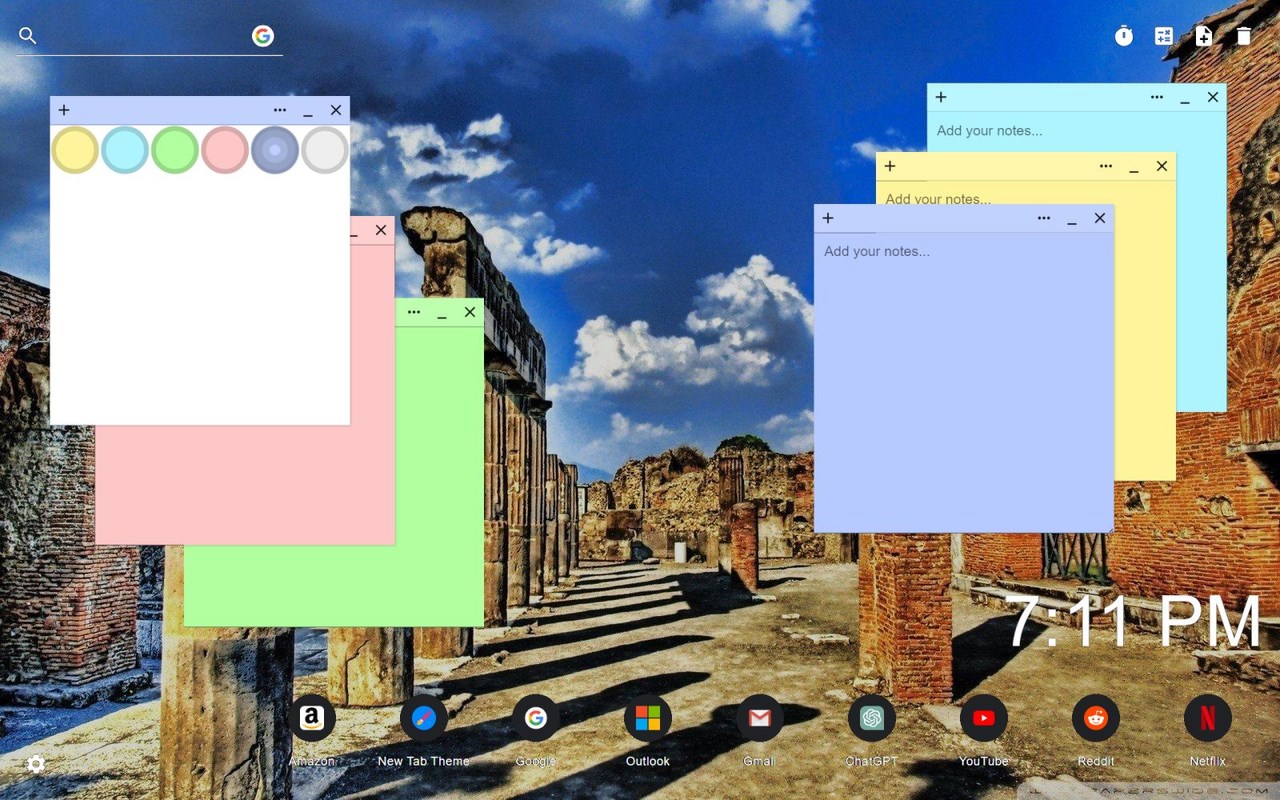1280x800 pixels.
Task: Open the timer stopwatch icon
Action: [x=1124, y=36]
